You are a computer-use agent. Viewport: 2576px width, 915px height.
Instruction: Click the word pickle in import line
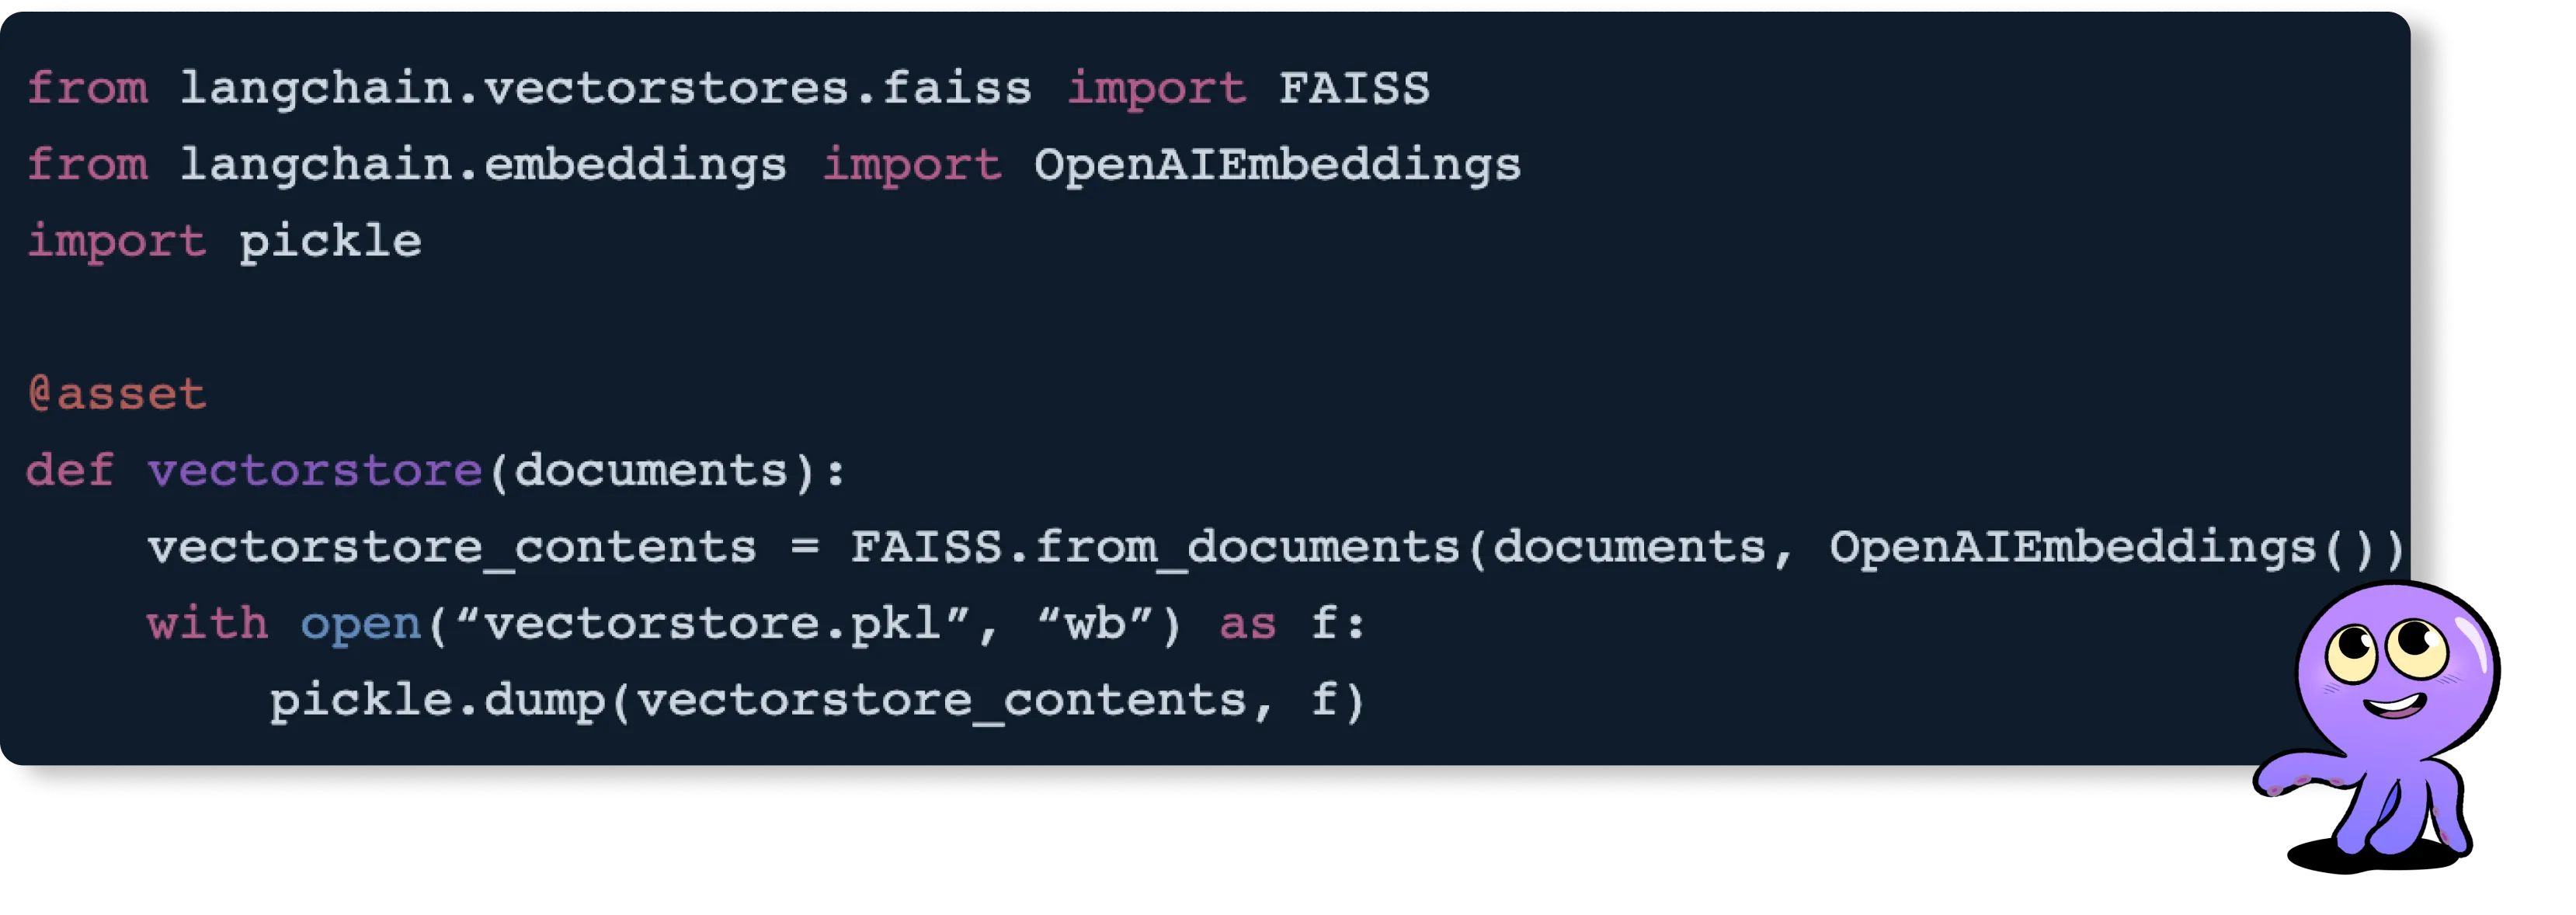(x=330, y=242)
